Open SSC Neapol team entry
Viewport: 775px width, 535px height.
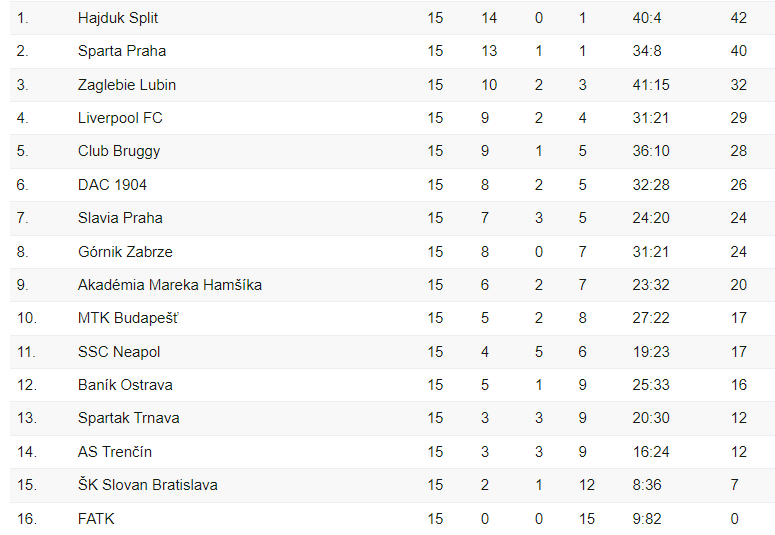pos(119,352)
